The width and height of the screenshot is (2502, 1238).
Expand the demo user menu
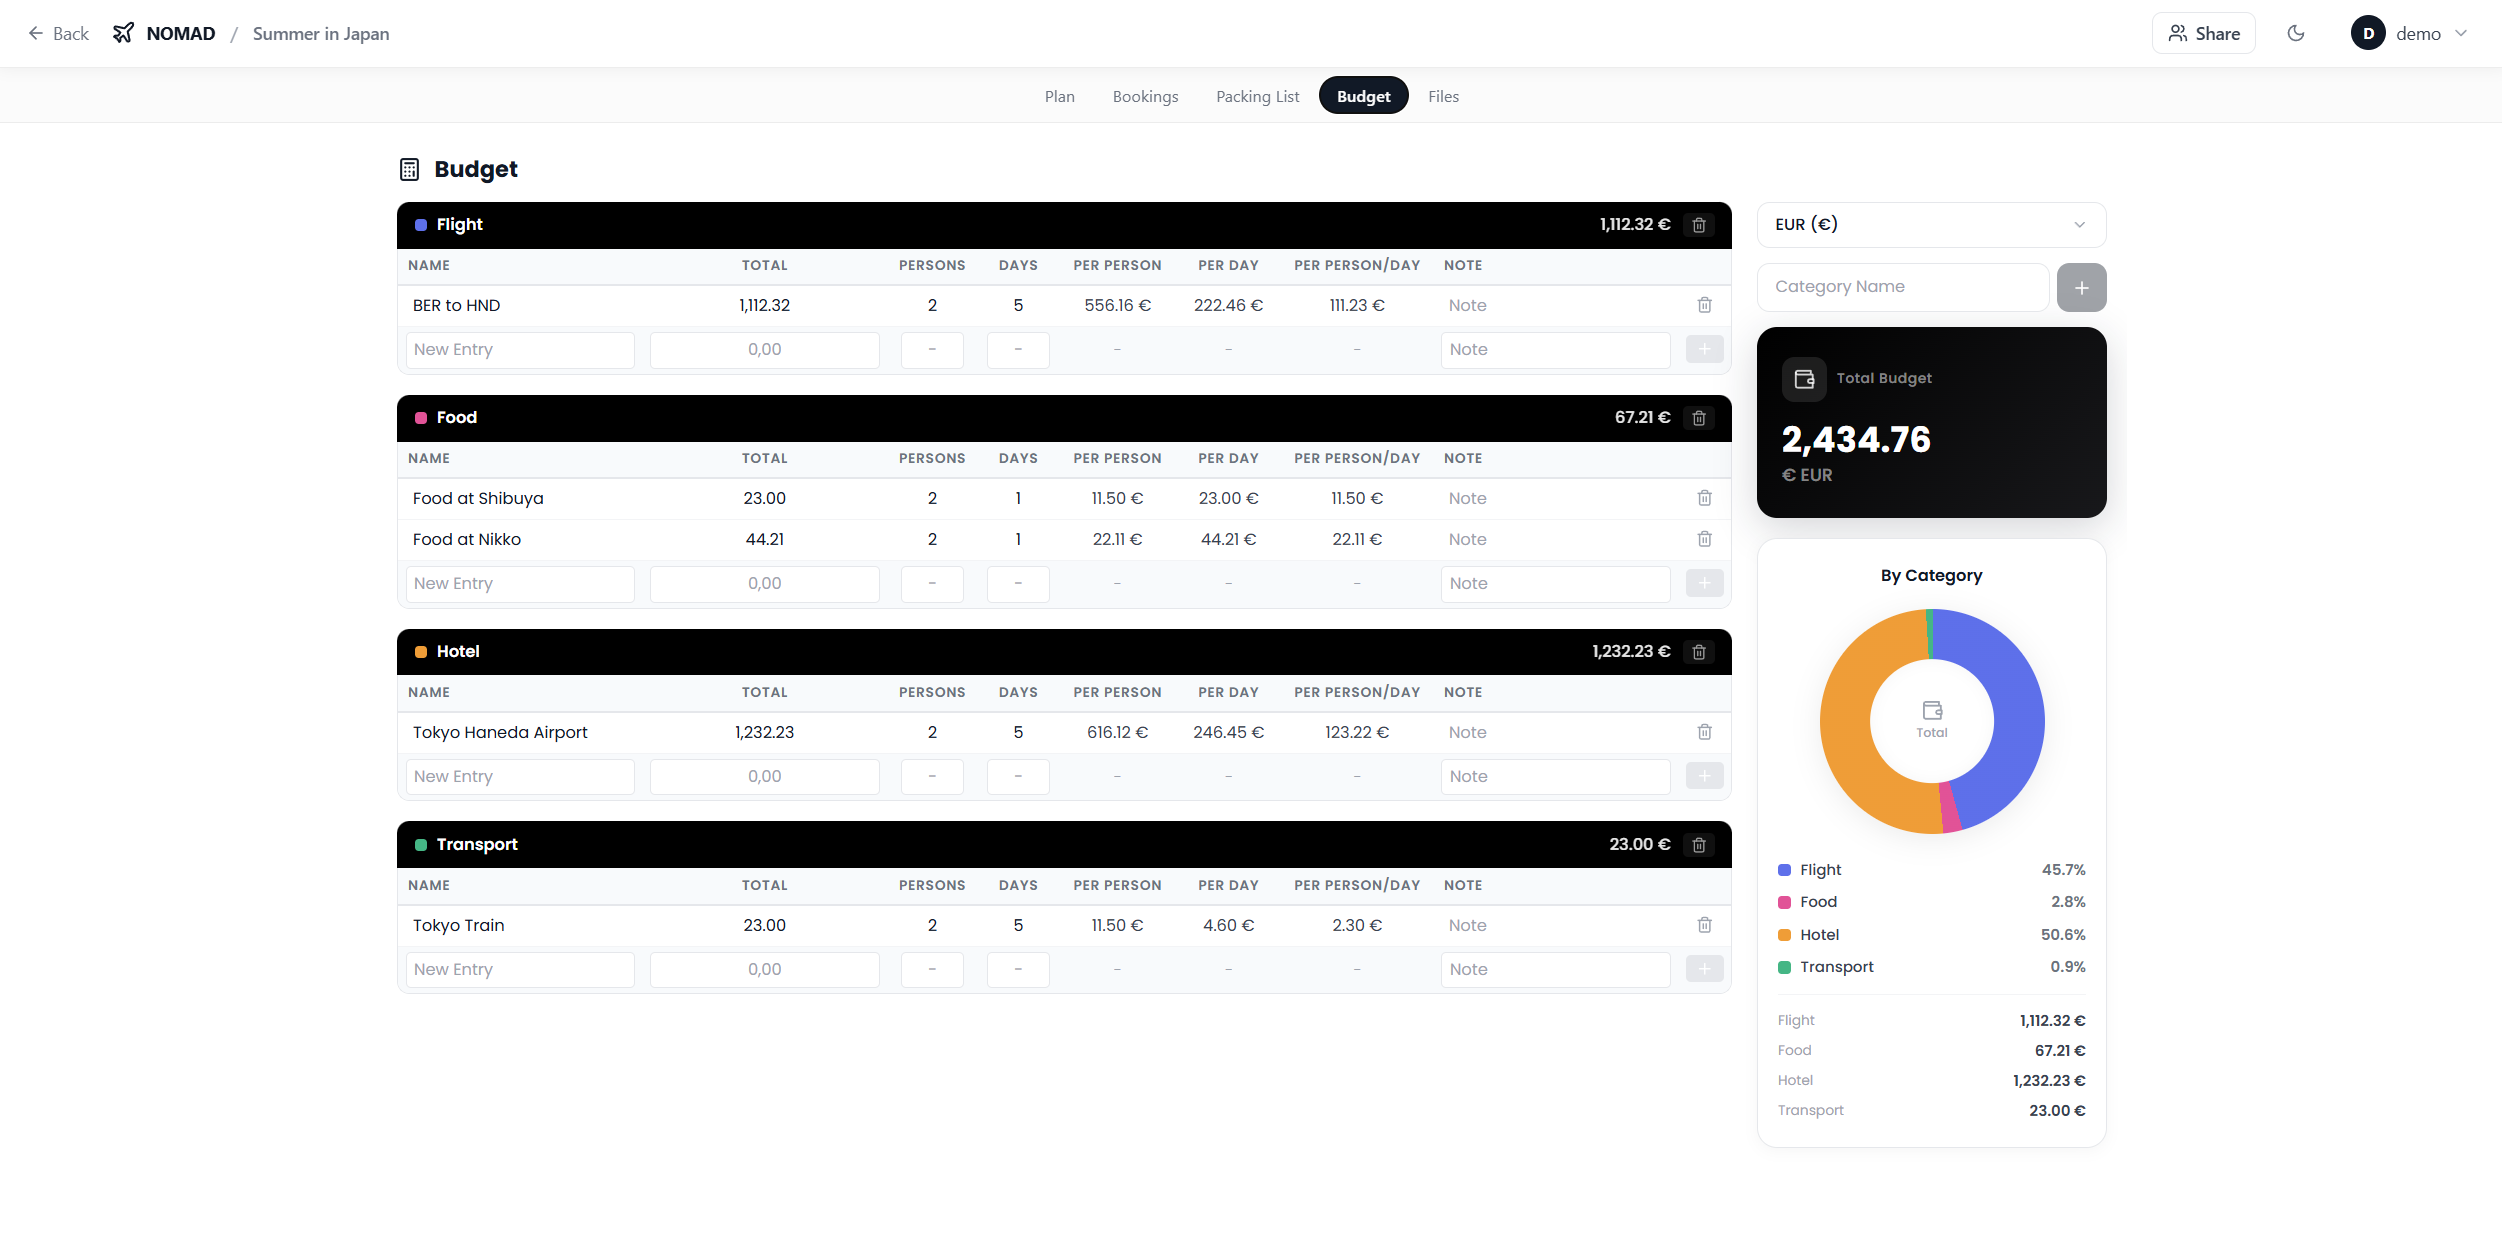[x=2417, y=34]
